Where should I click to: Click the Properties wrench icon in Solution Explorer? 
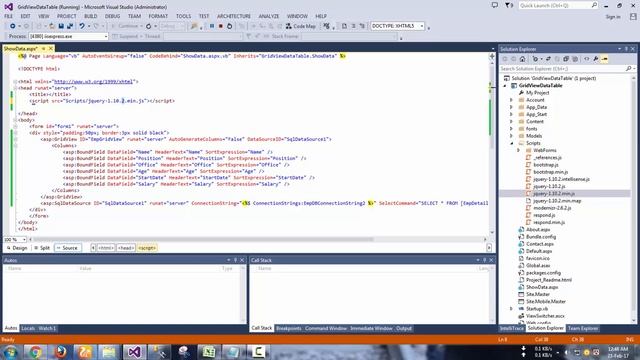pyautogui.click(x=596, y=59)
